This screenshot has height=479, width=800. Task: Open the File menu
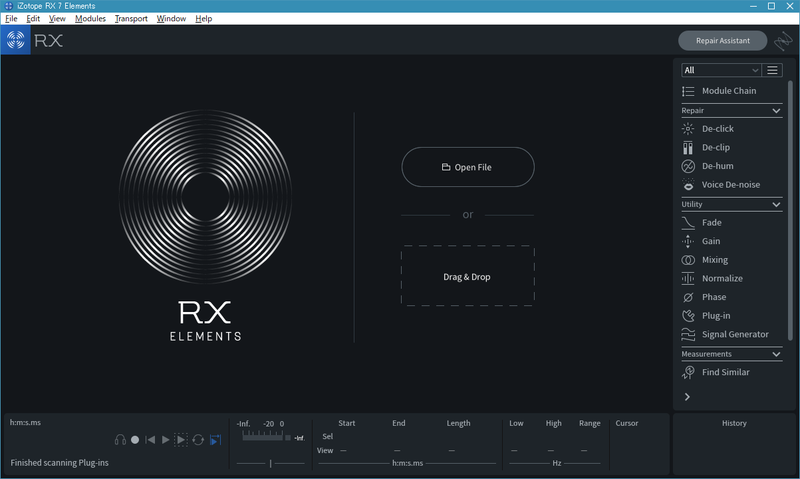coord(11,18)
